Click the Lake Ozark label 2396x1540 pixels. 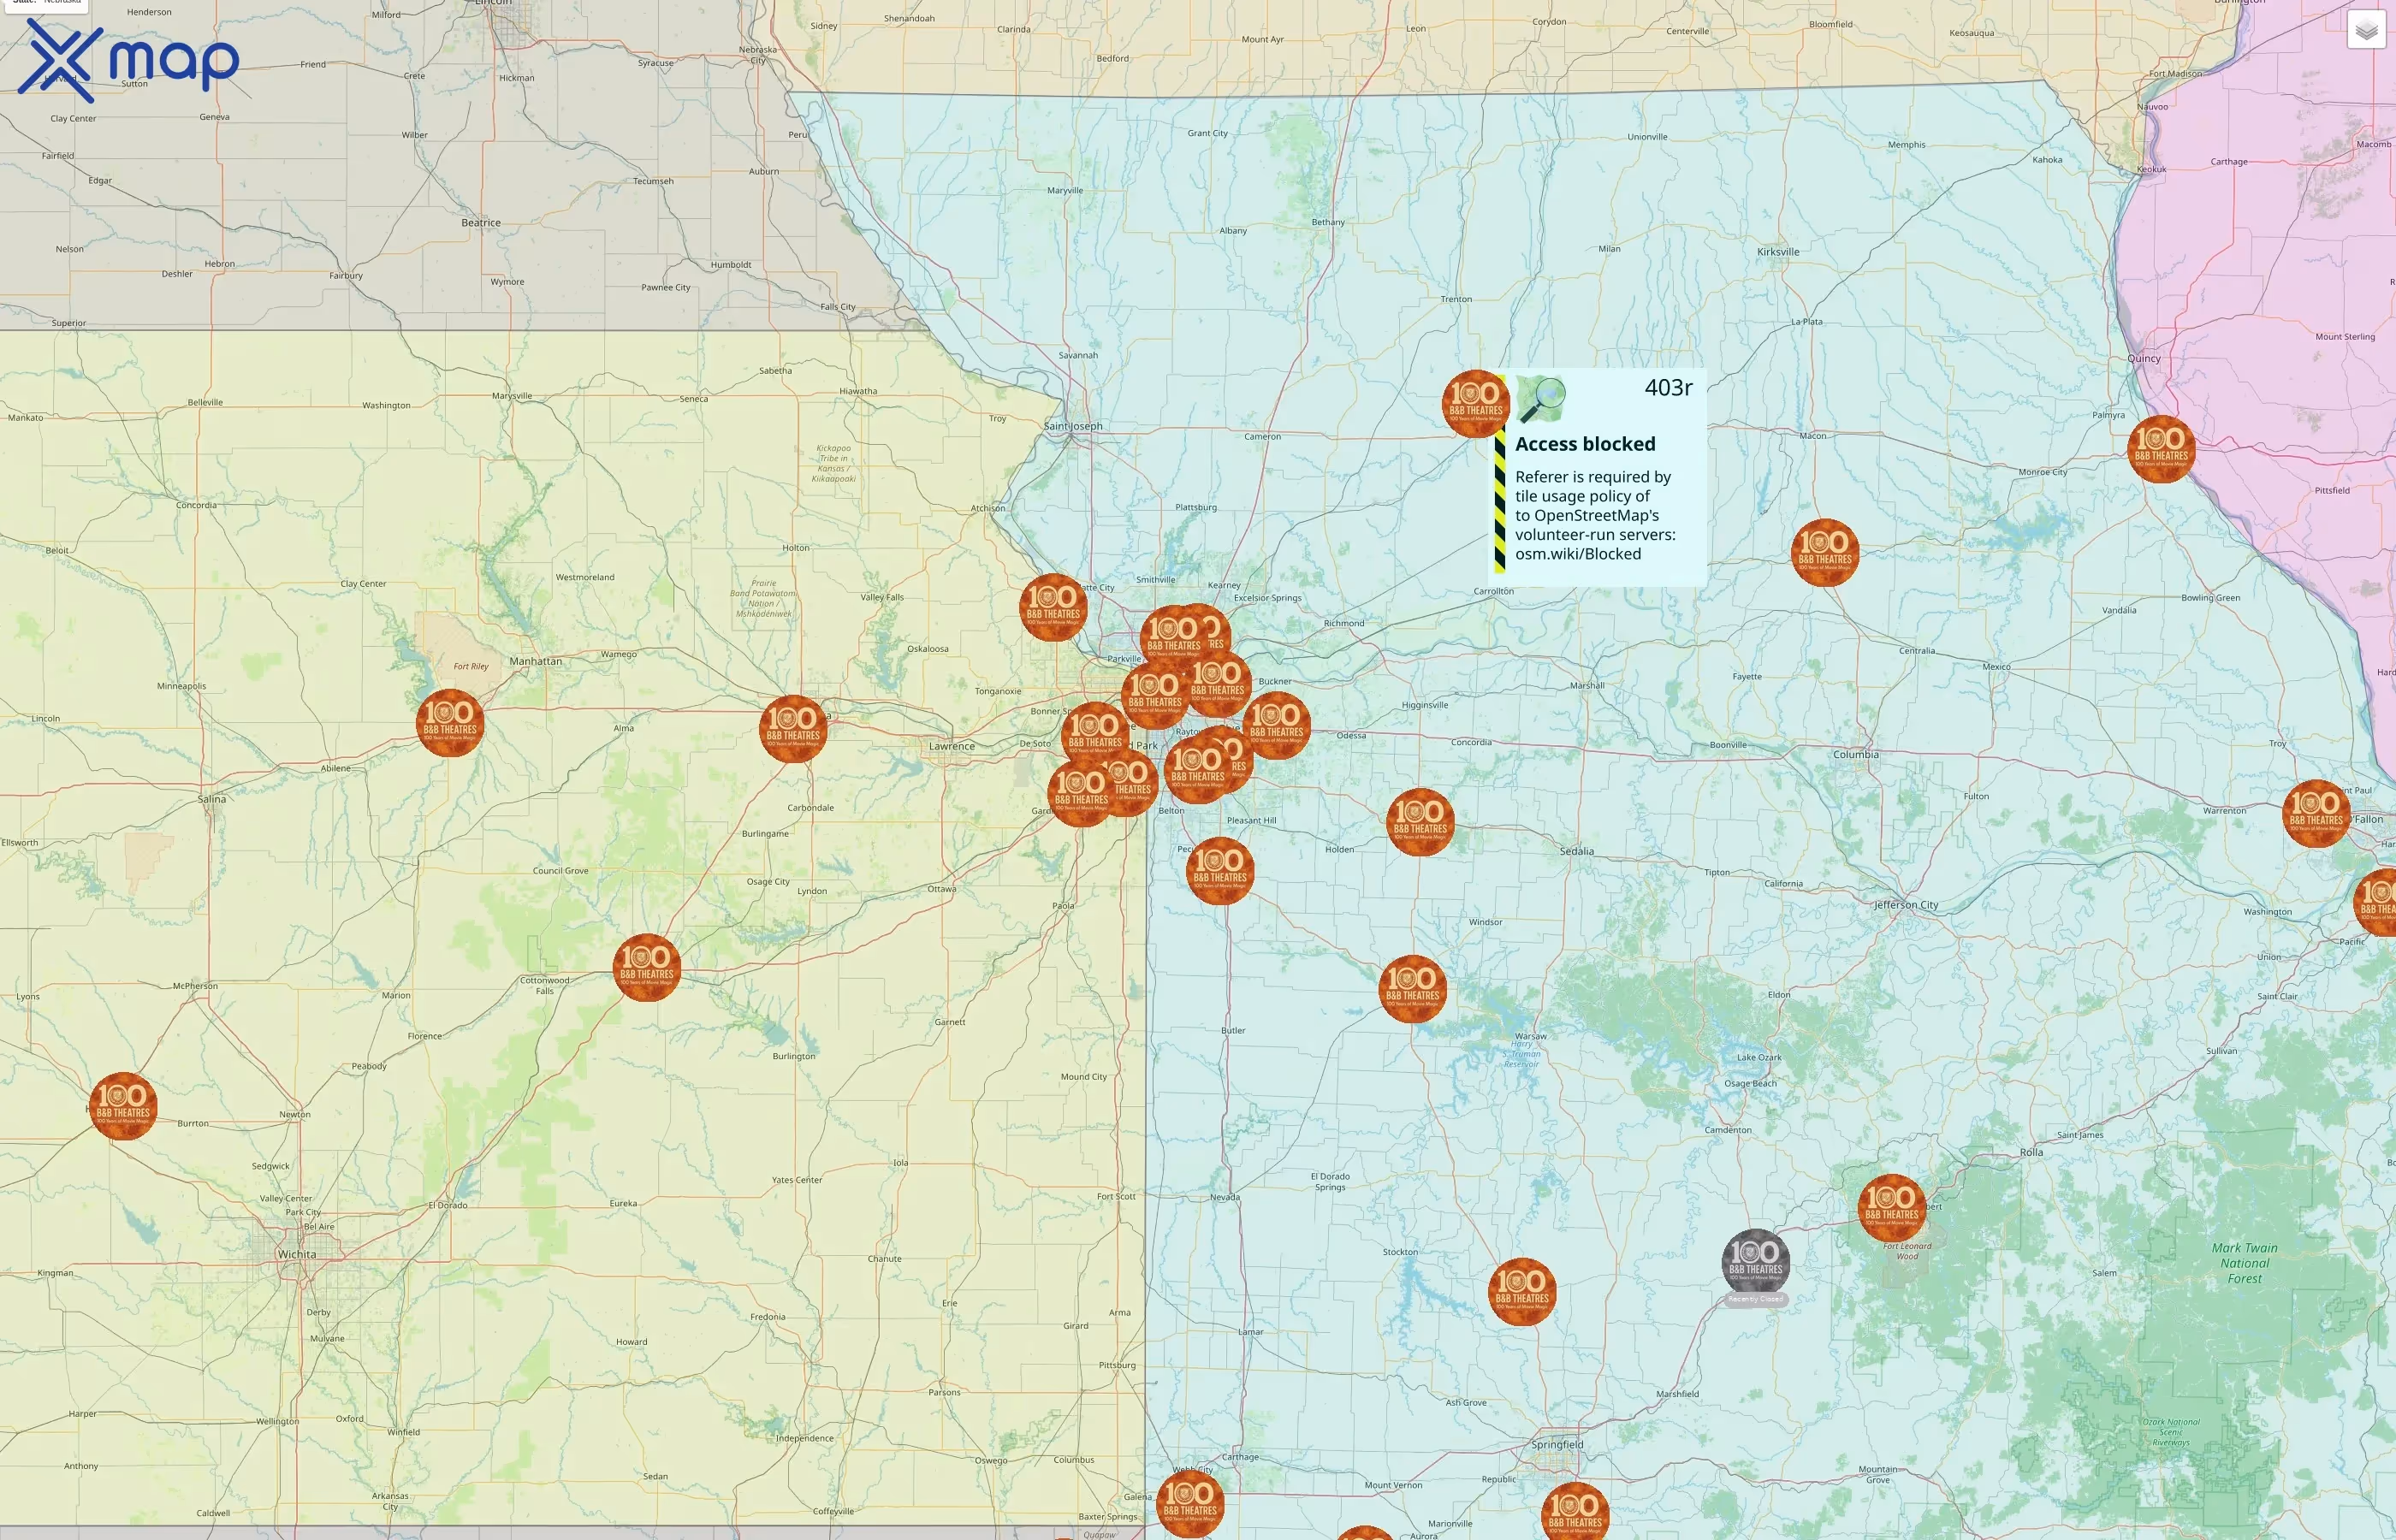(1759, 1057)
